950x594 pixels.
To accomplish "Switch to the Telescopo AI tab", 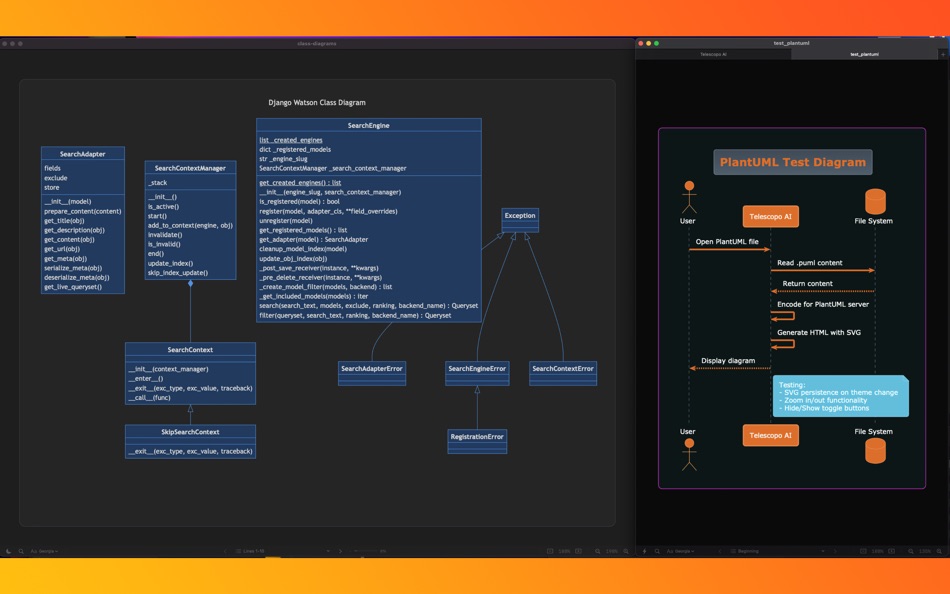I will click(714, 55).
